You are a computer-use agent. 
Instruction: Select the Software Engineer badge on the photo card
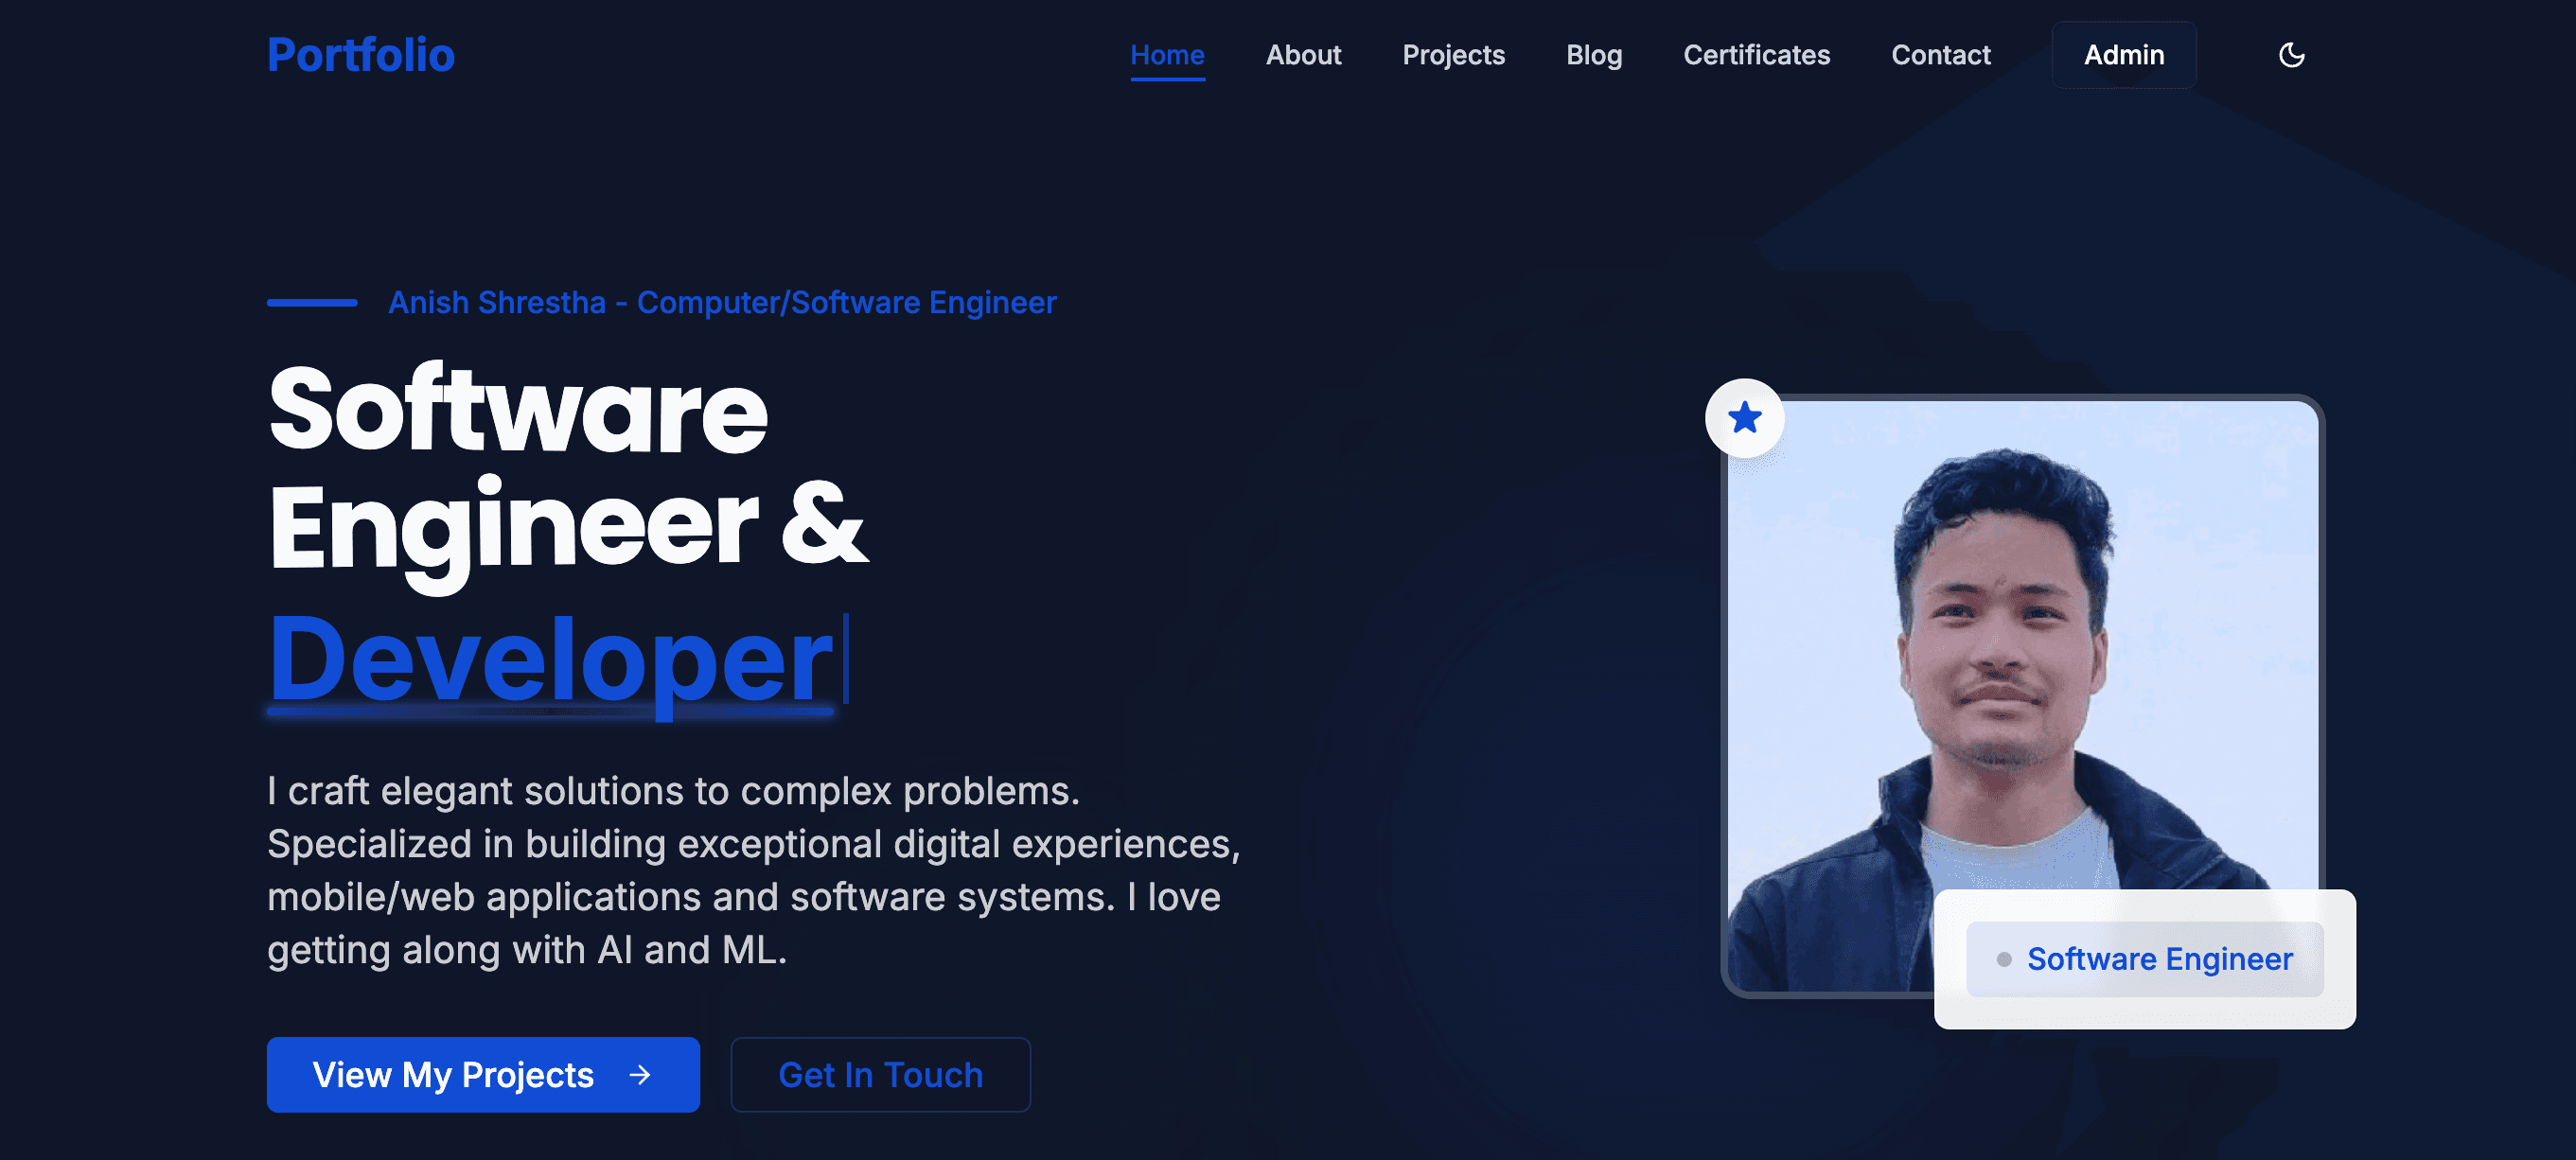pyautogui.click(x=2144, y=958)
